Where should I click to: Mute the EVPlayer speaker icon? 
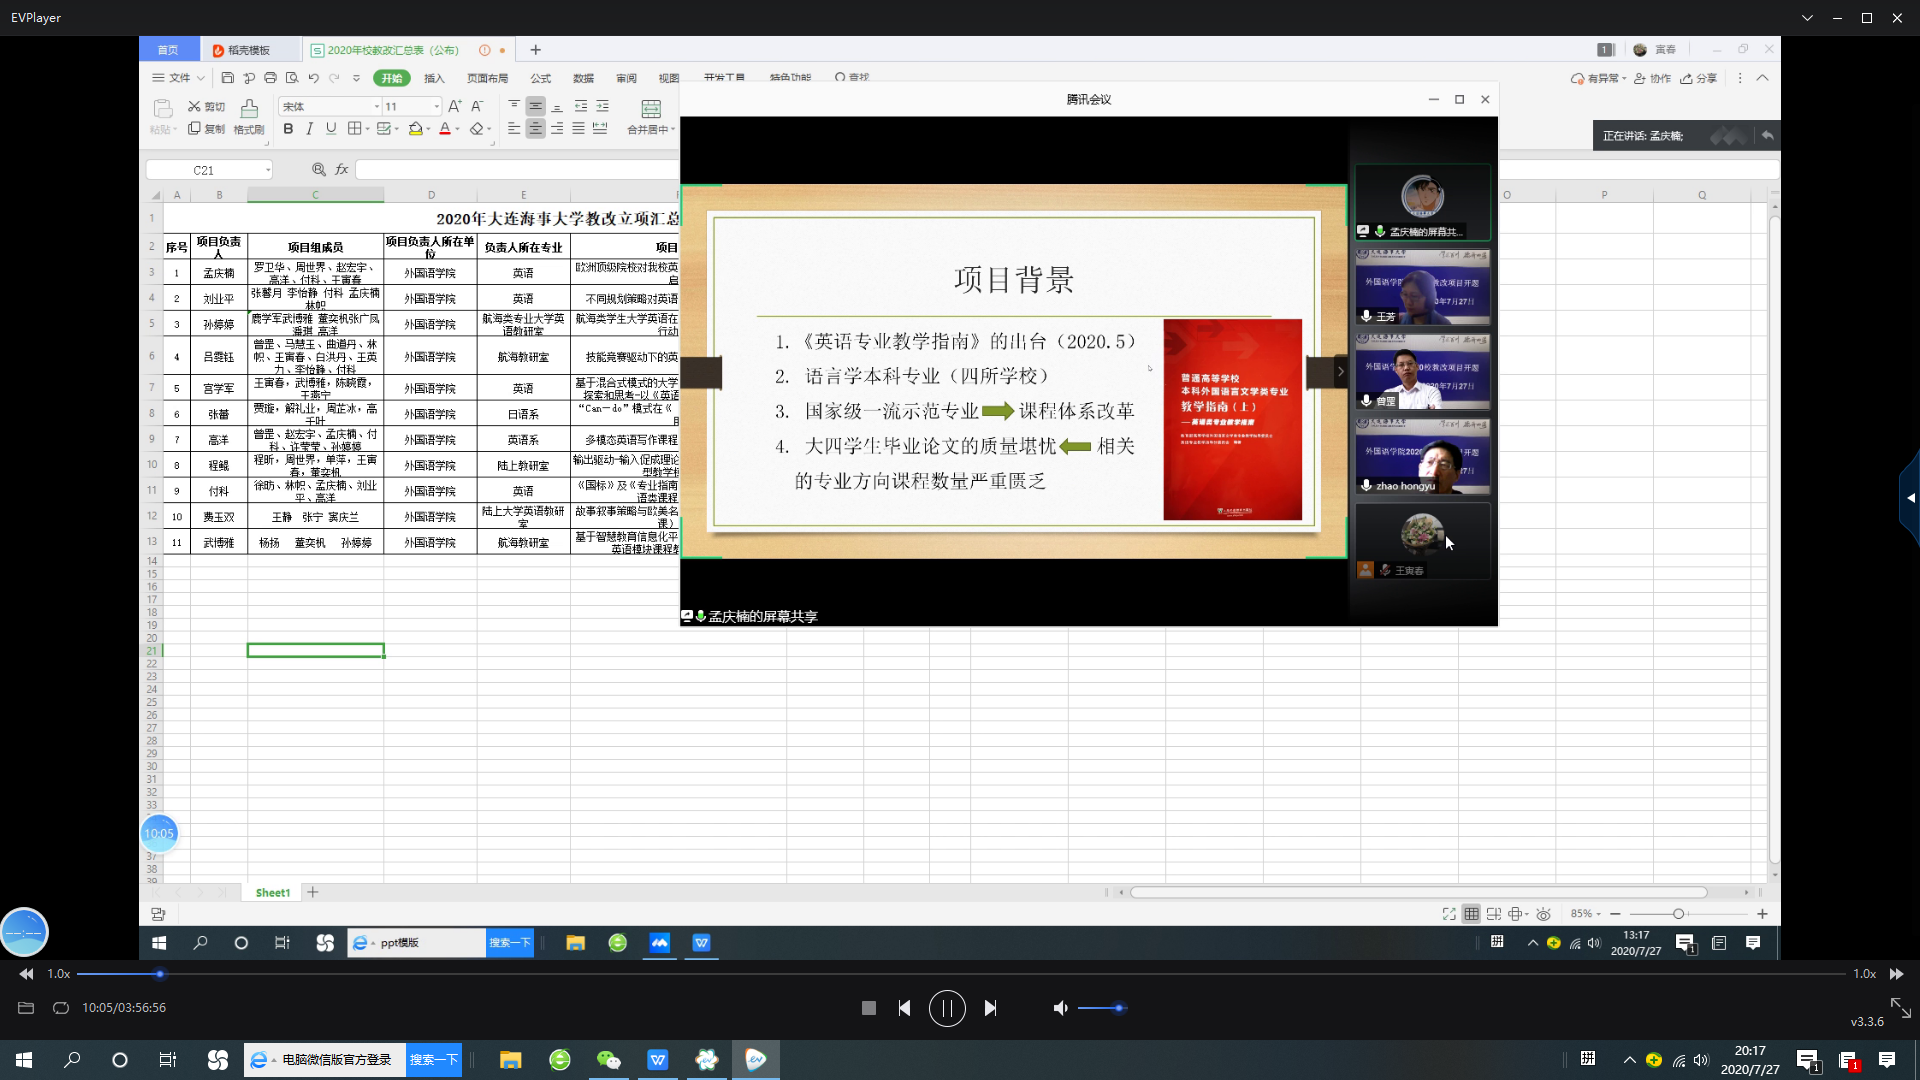point(1060,1008)
